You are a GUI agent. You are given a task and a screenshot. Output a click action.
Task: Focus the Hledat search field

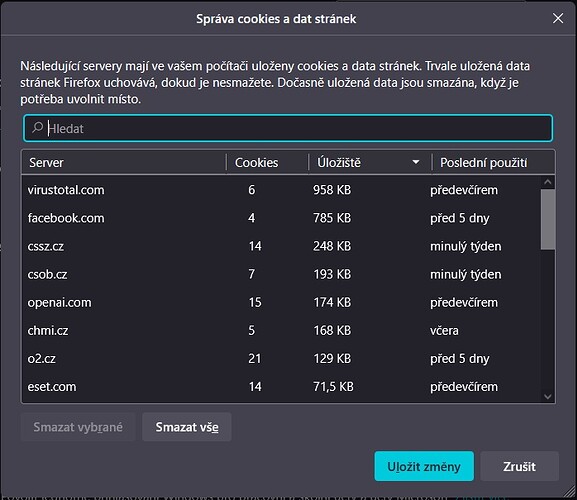[x=288, y=128]
